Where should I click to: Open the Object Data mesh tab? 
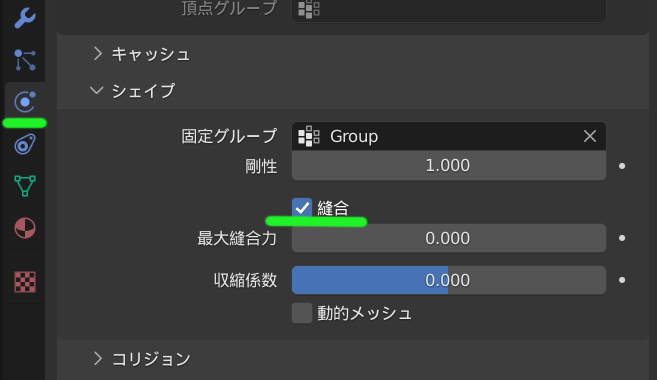[x=25, y=186]
